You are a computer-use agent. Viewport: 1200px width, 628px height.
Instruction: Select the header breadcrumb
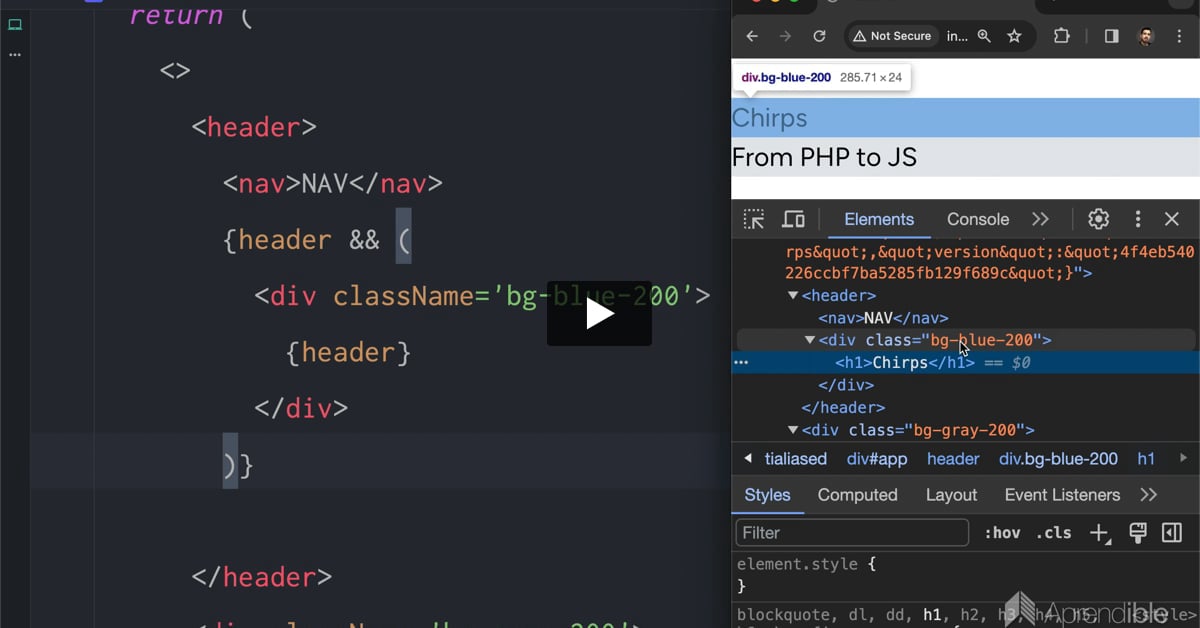[953, 459]
